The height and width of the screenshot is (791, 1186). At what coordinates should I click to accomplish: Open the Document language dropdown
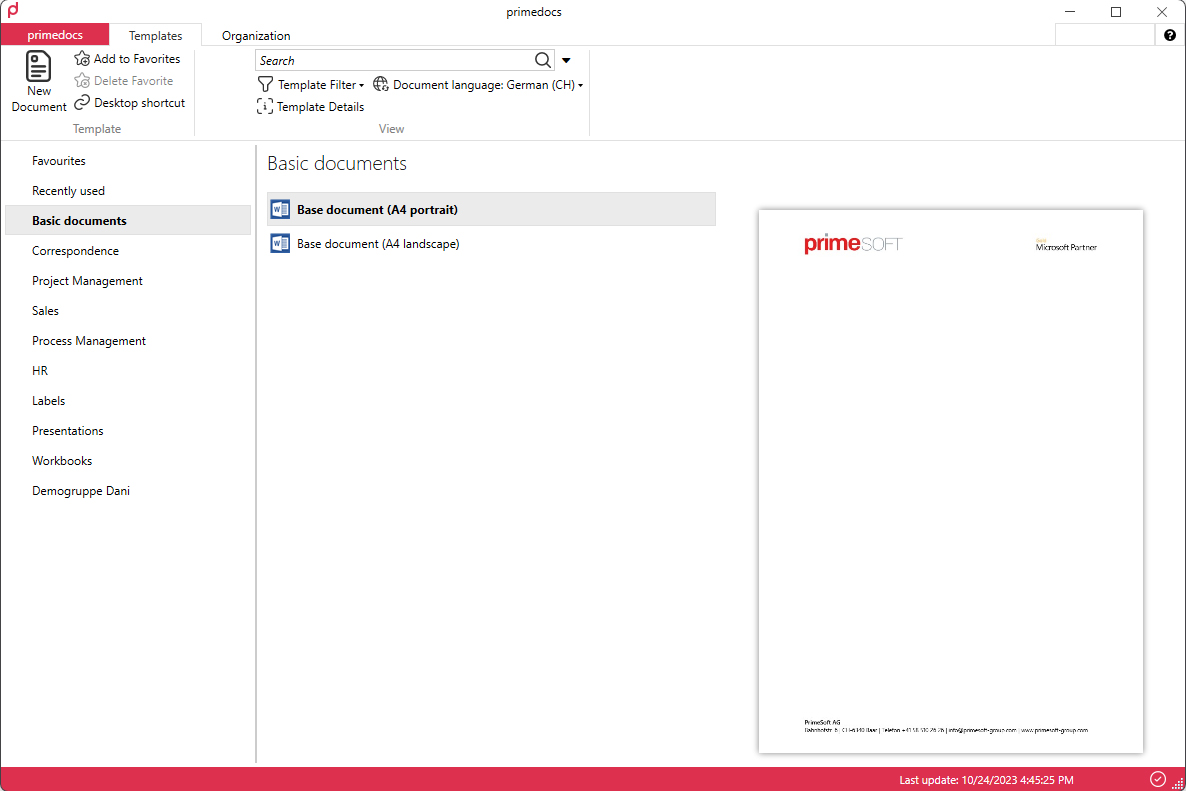coord(580,84)
